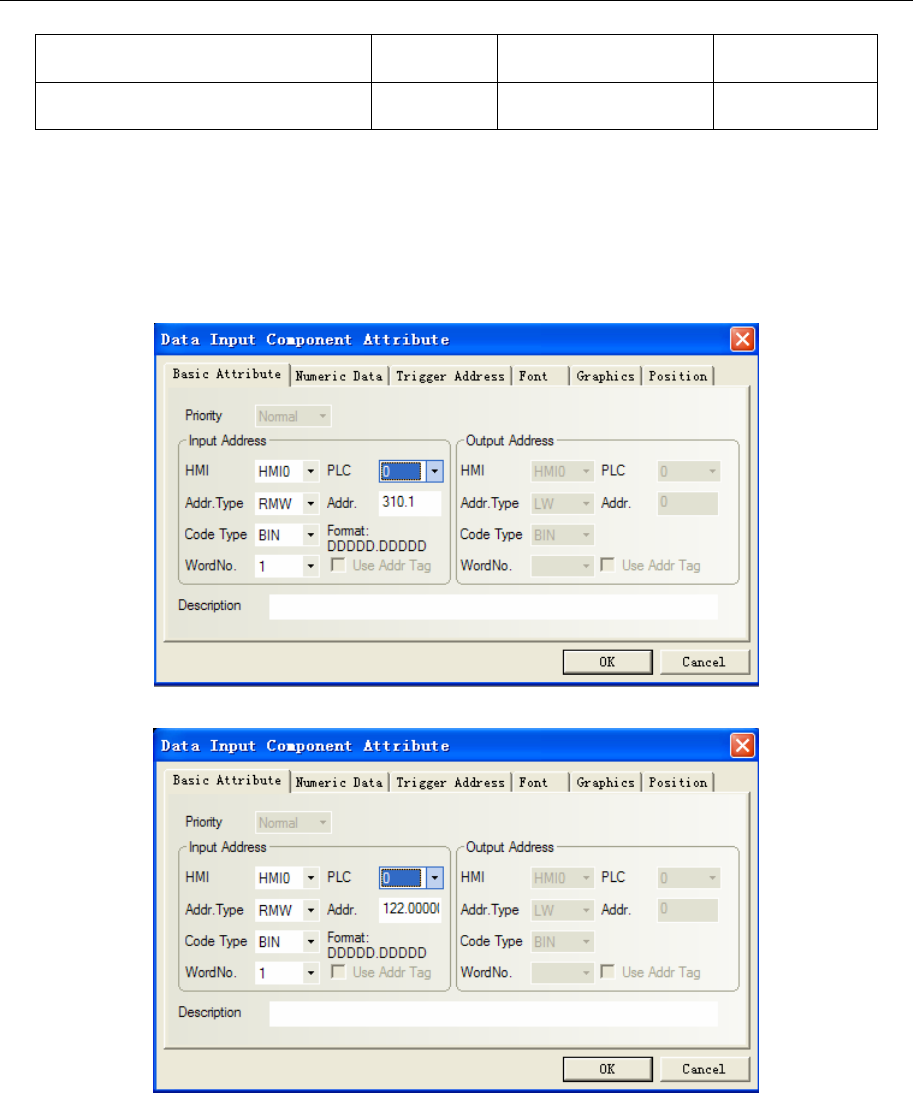
Task: Toggle Input Use Addr Tag checkbox, lower dialog
Action: (338, 972)
